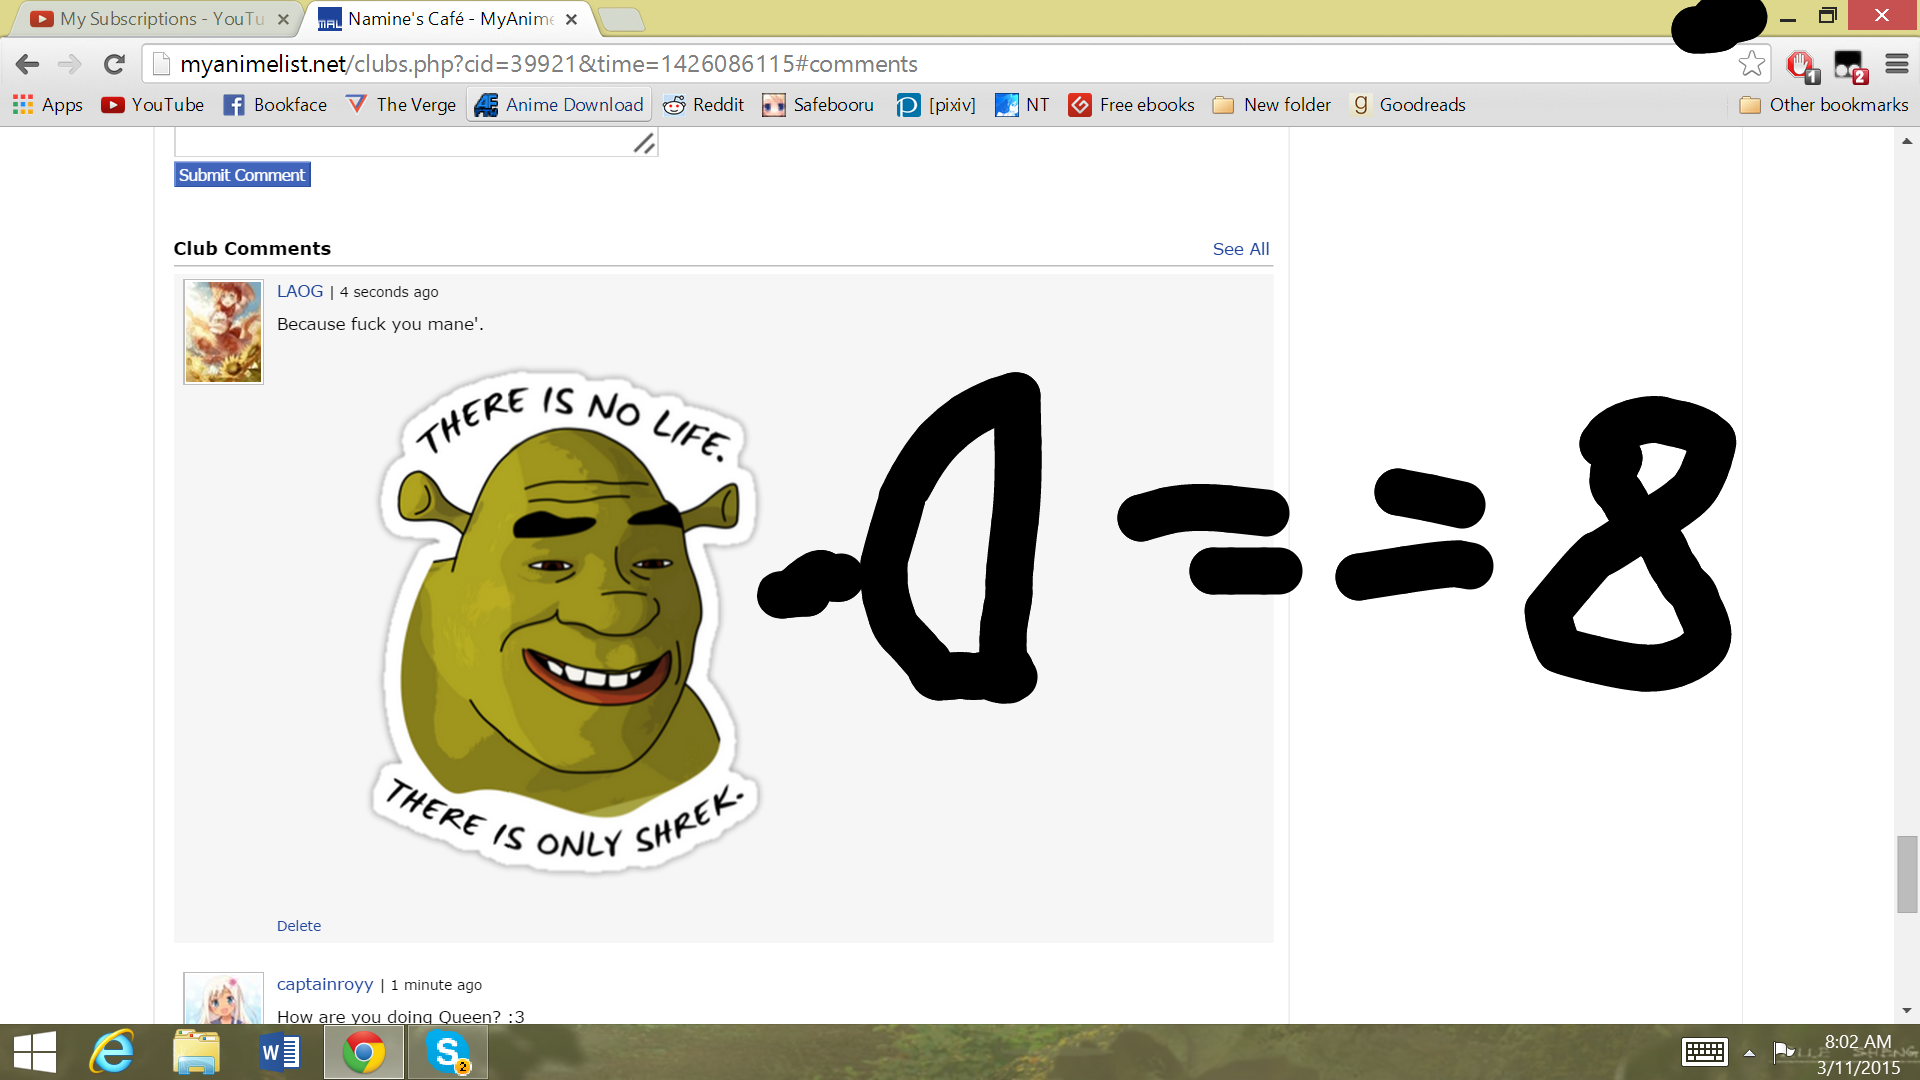Expand the New folder bookmarks folder

[x=1272, y=105]
